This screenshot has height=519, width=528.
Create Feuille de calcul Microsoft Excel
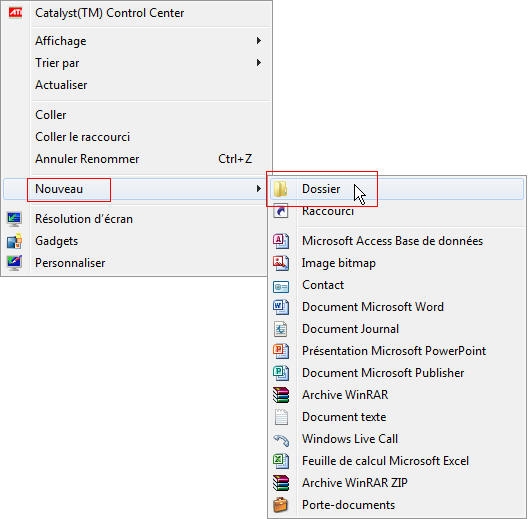(x=397, y=461)
